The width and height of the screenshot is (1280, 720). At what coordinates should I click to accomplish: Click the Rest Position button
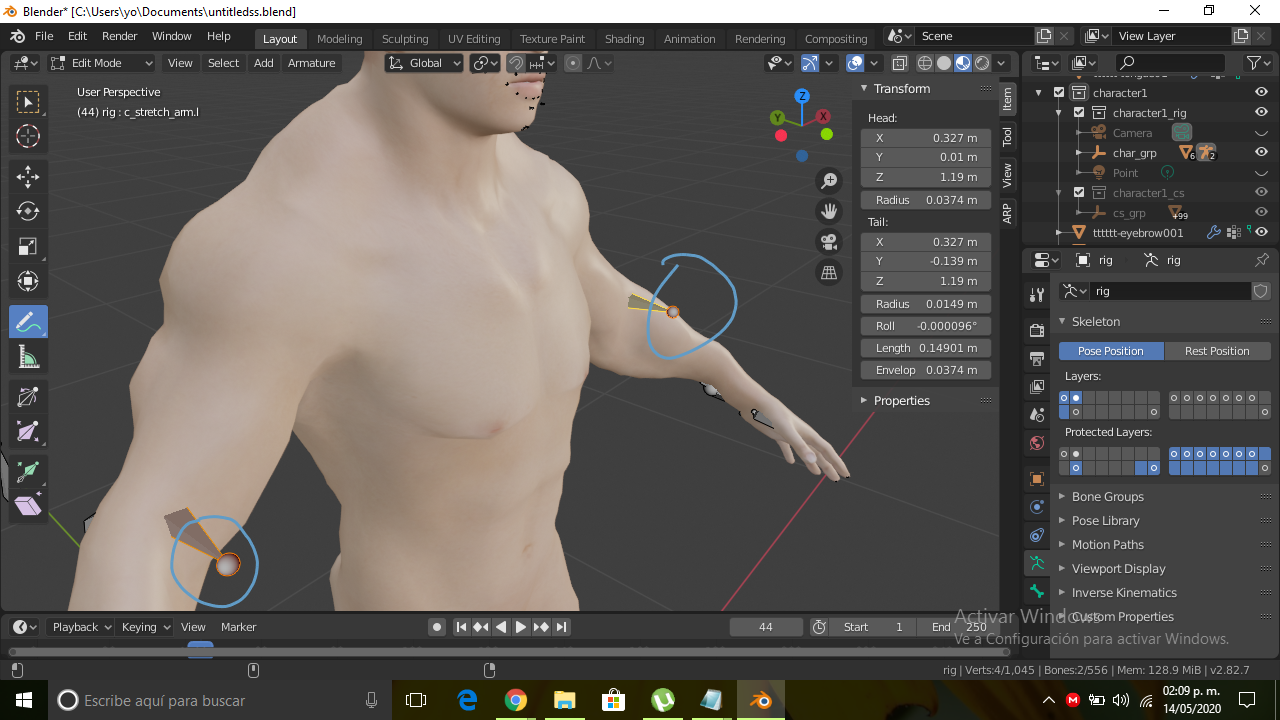point(1217,351)
